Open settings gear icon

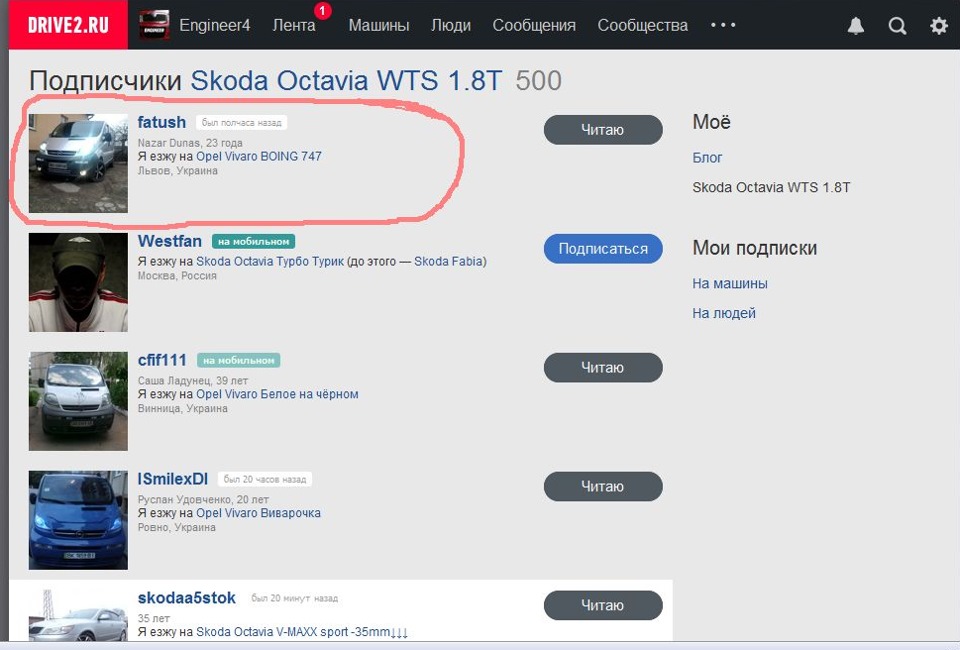(x=939, y=26)
